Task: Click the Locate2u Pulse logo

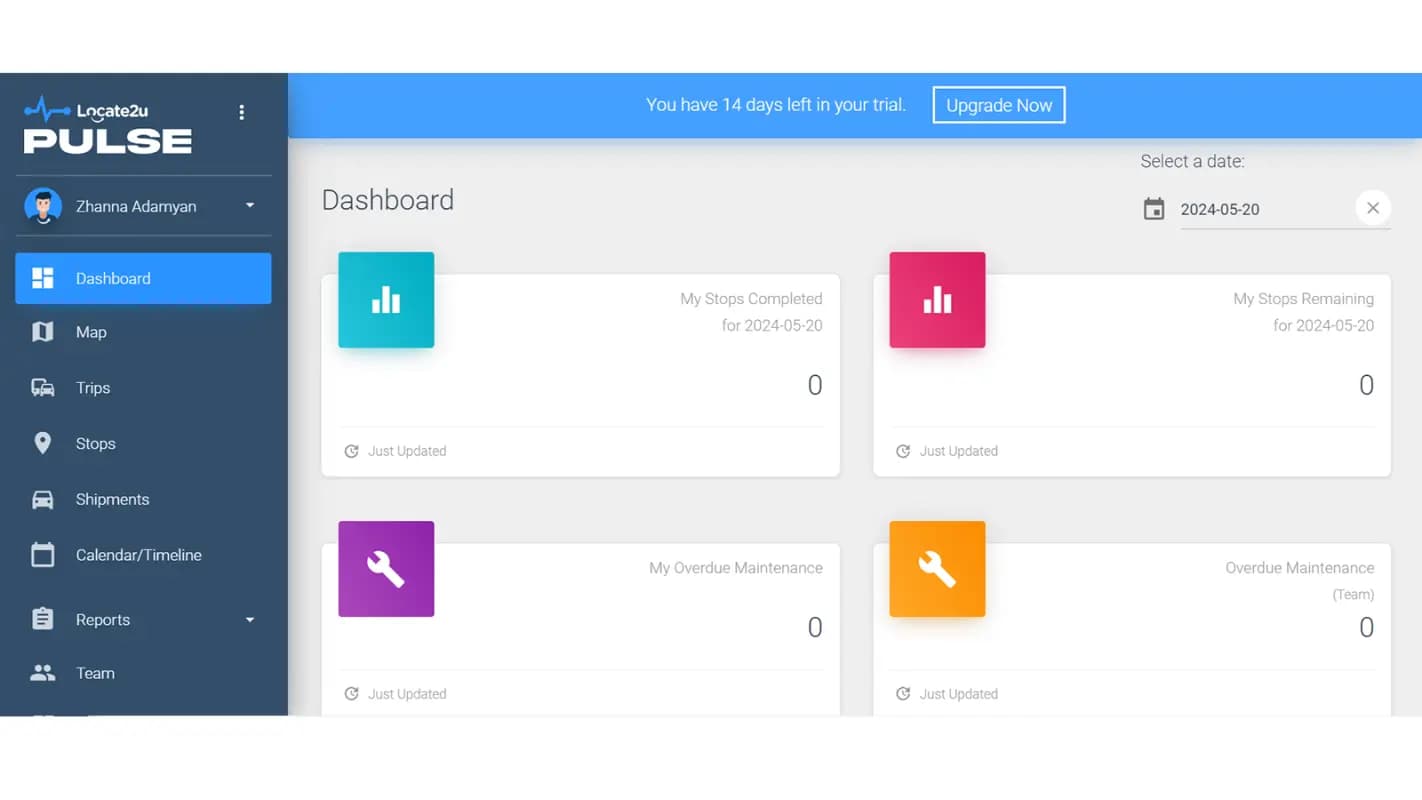Action: point(108,126)
